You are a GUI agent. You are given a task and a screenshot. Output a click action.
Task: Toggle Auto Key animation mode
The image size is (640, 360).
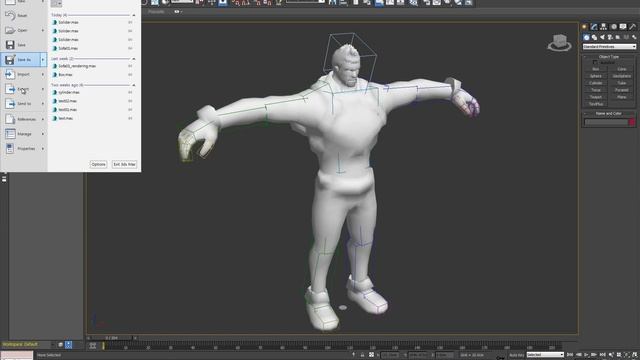(x=516, y=355)
